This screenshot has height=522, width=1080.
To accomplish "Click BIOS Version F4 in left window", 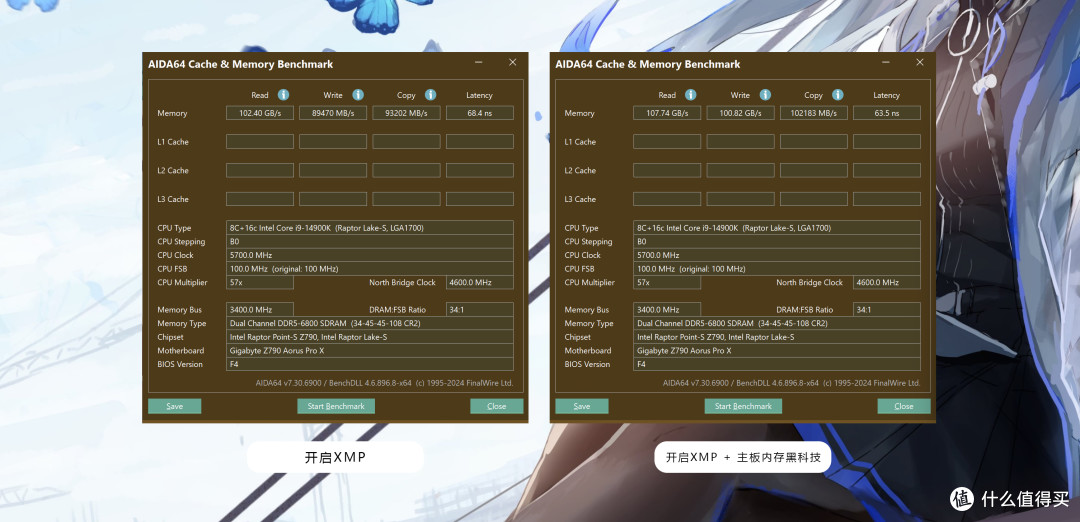I will pos(370,364).
